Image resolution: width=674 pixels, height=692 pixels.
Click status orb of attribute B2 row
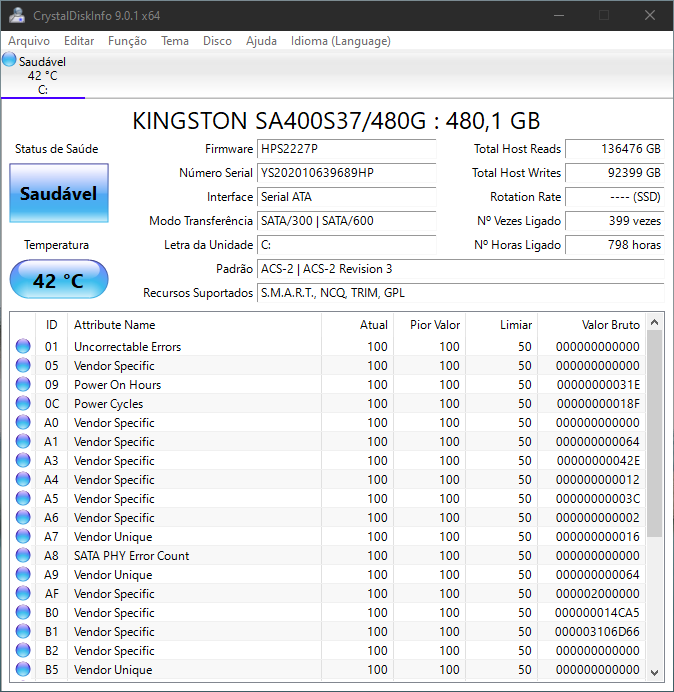pyautogui.click(x=23, y=650)
